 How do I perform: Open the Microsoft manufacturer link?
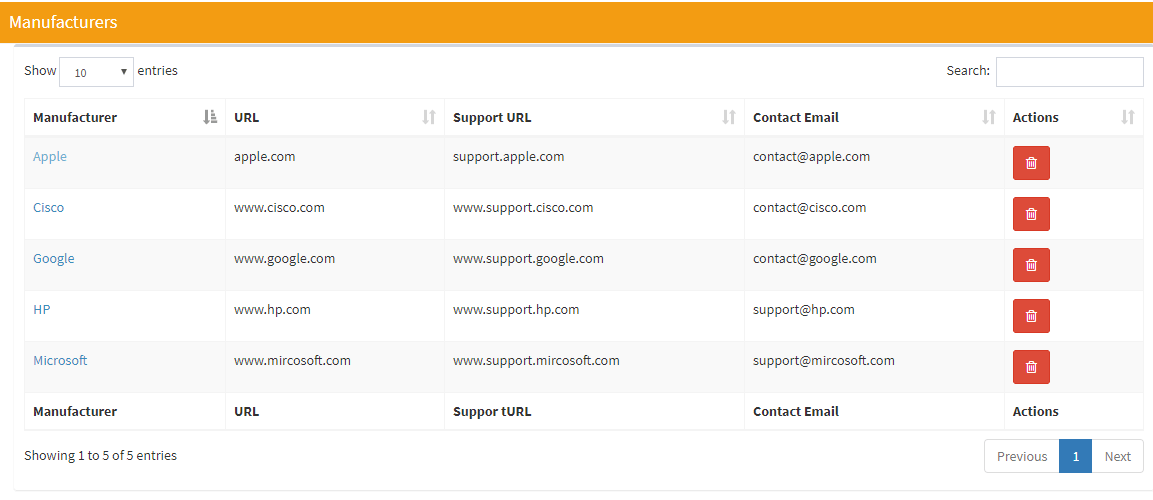click(x=60, y=360)
